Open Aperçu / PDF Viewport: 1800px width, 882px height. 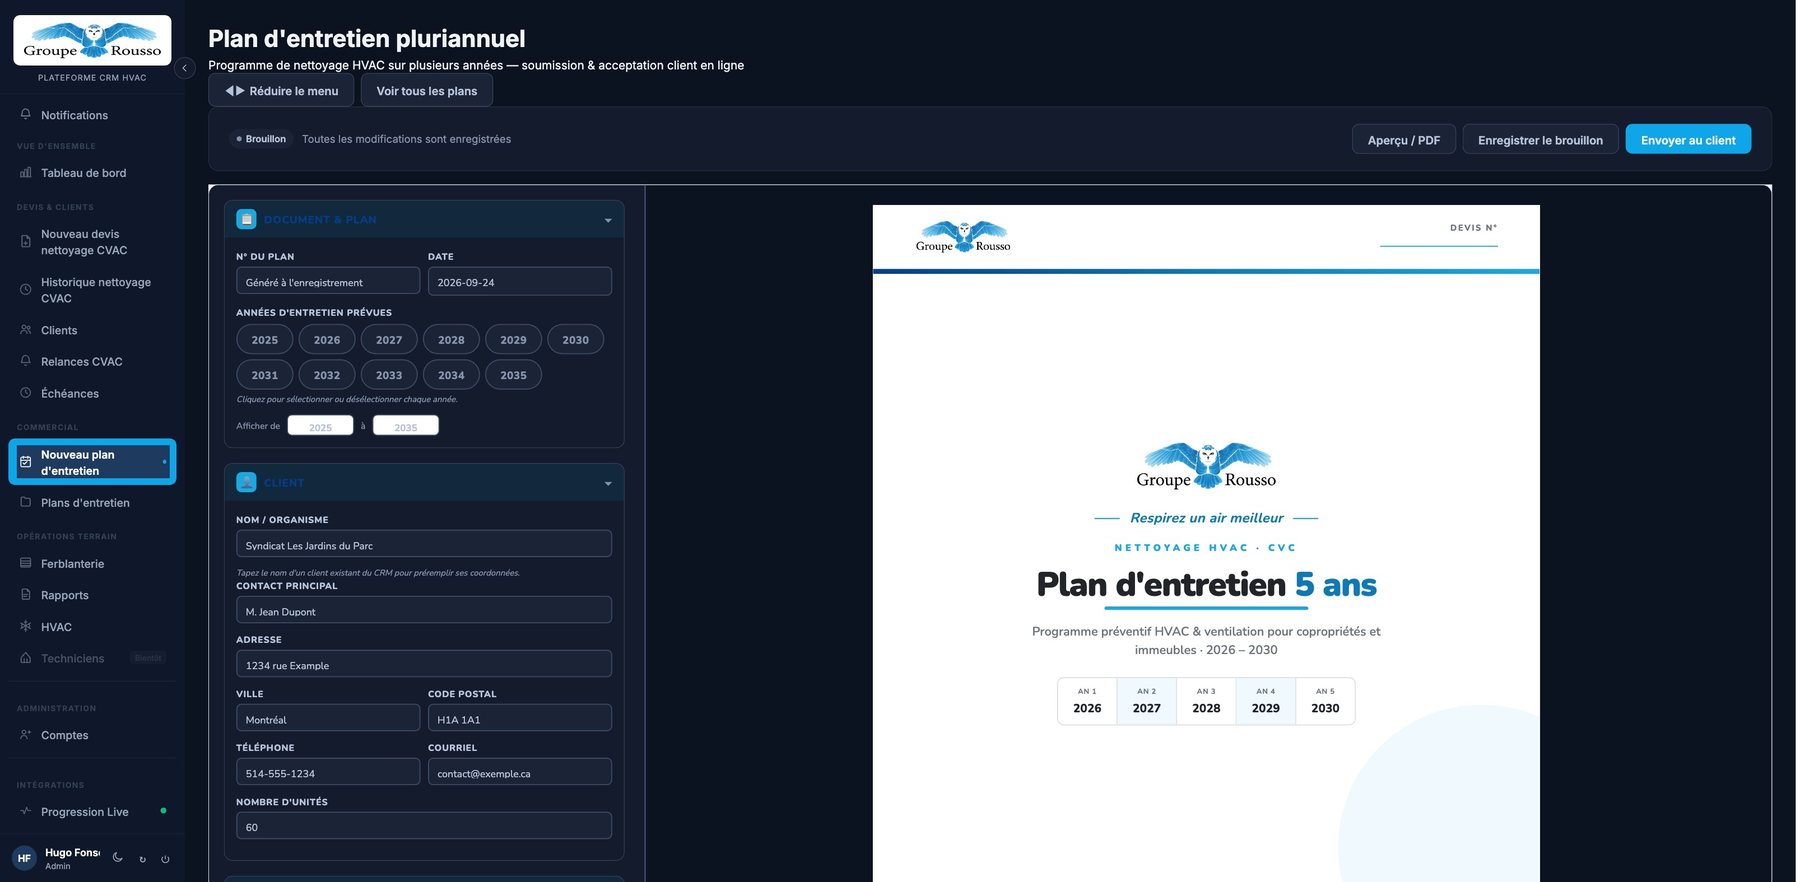[x=1404, y=140]
